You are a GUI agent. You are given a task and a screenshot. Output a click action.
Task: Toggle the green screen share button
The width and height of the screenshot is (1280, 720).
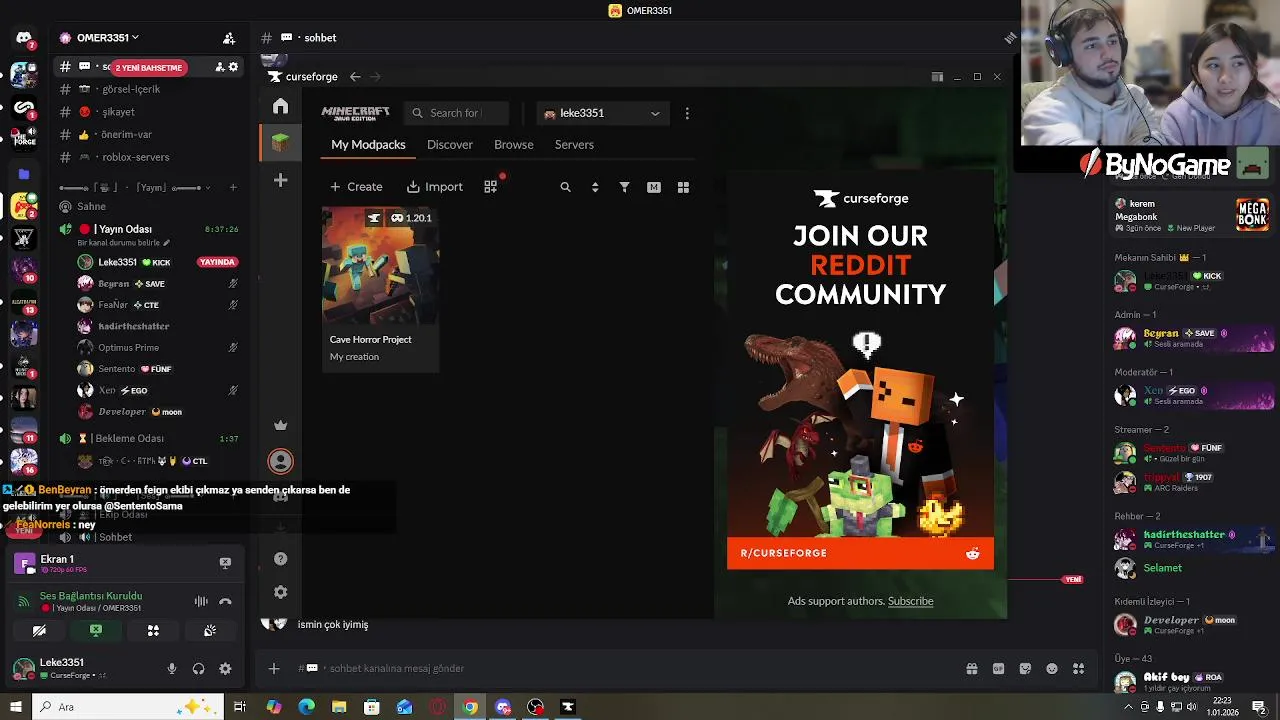point(96,631)
